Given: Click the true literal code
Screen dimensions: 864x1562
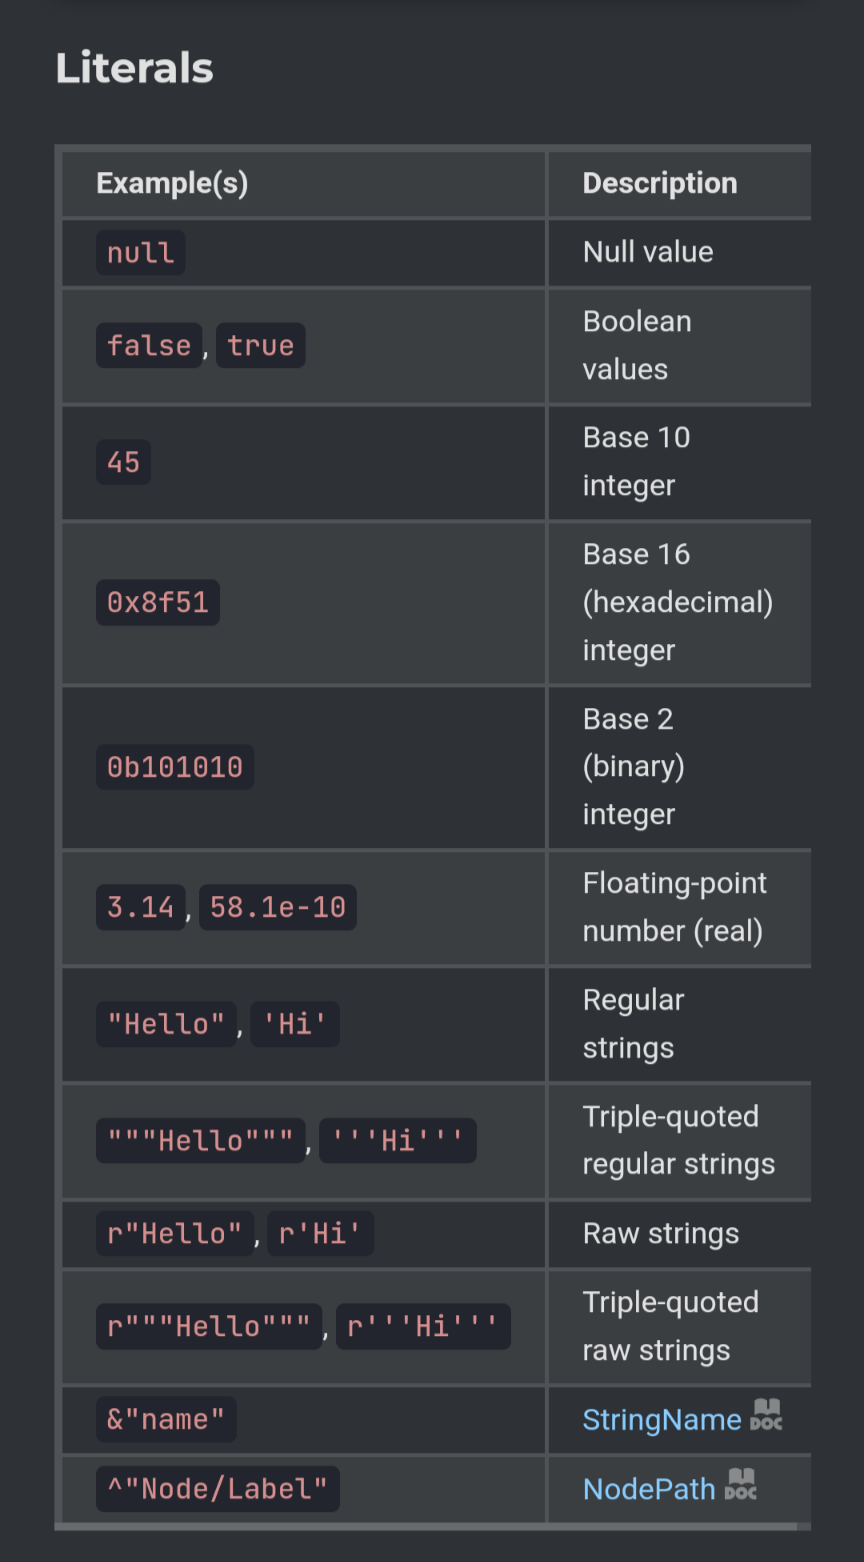Looking at the screenshot, I should 260,346.
